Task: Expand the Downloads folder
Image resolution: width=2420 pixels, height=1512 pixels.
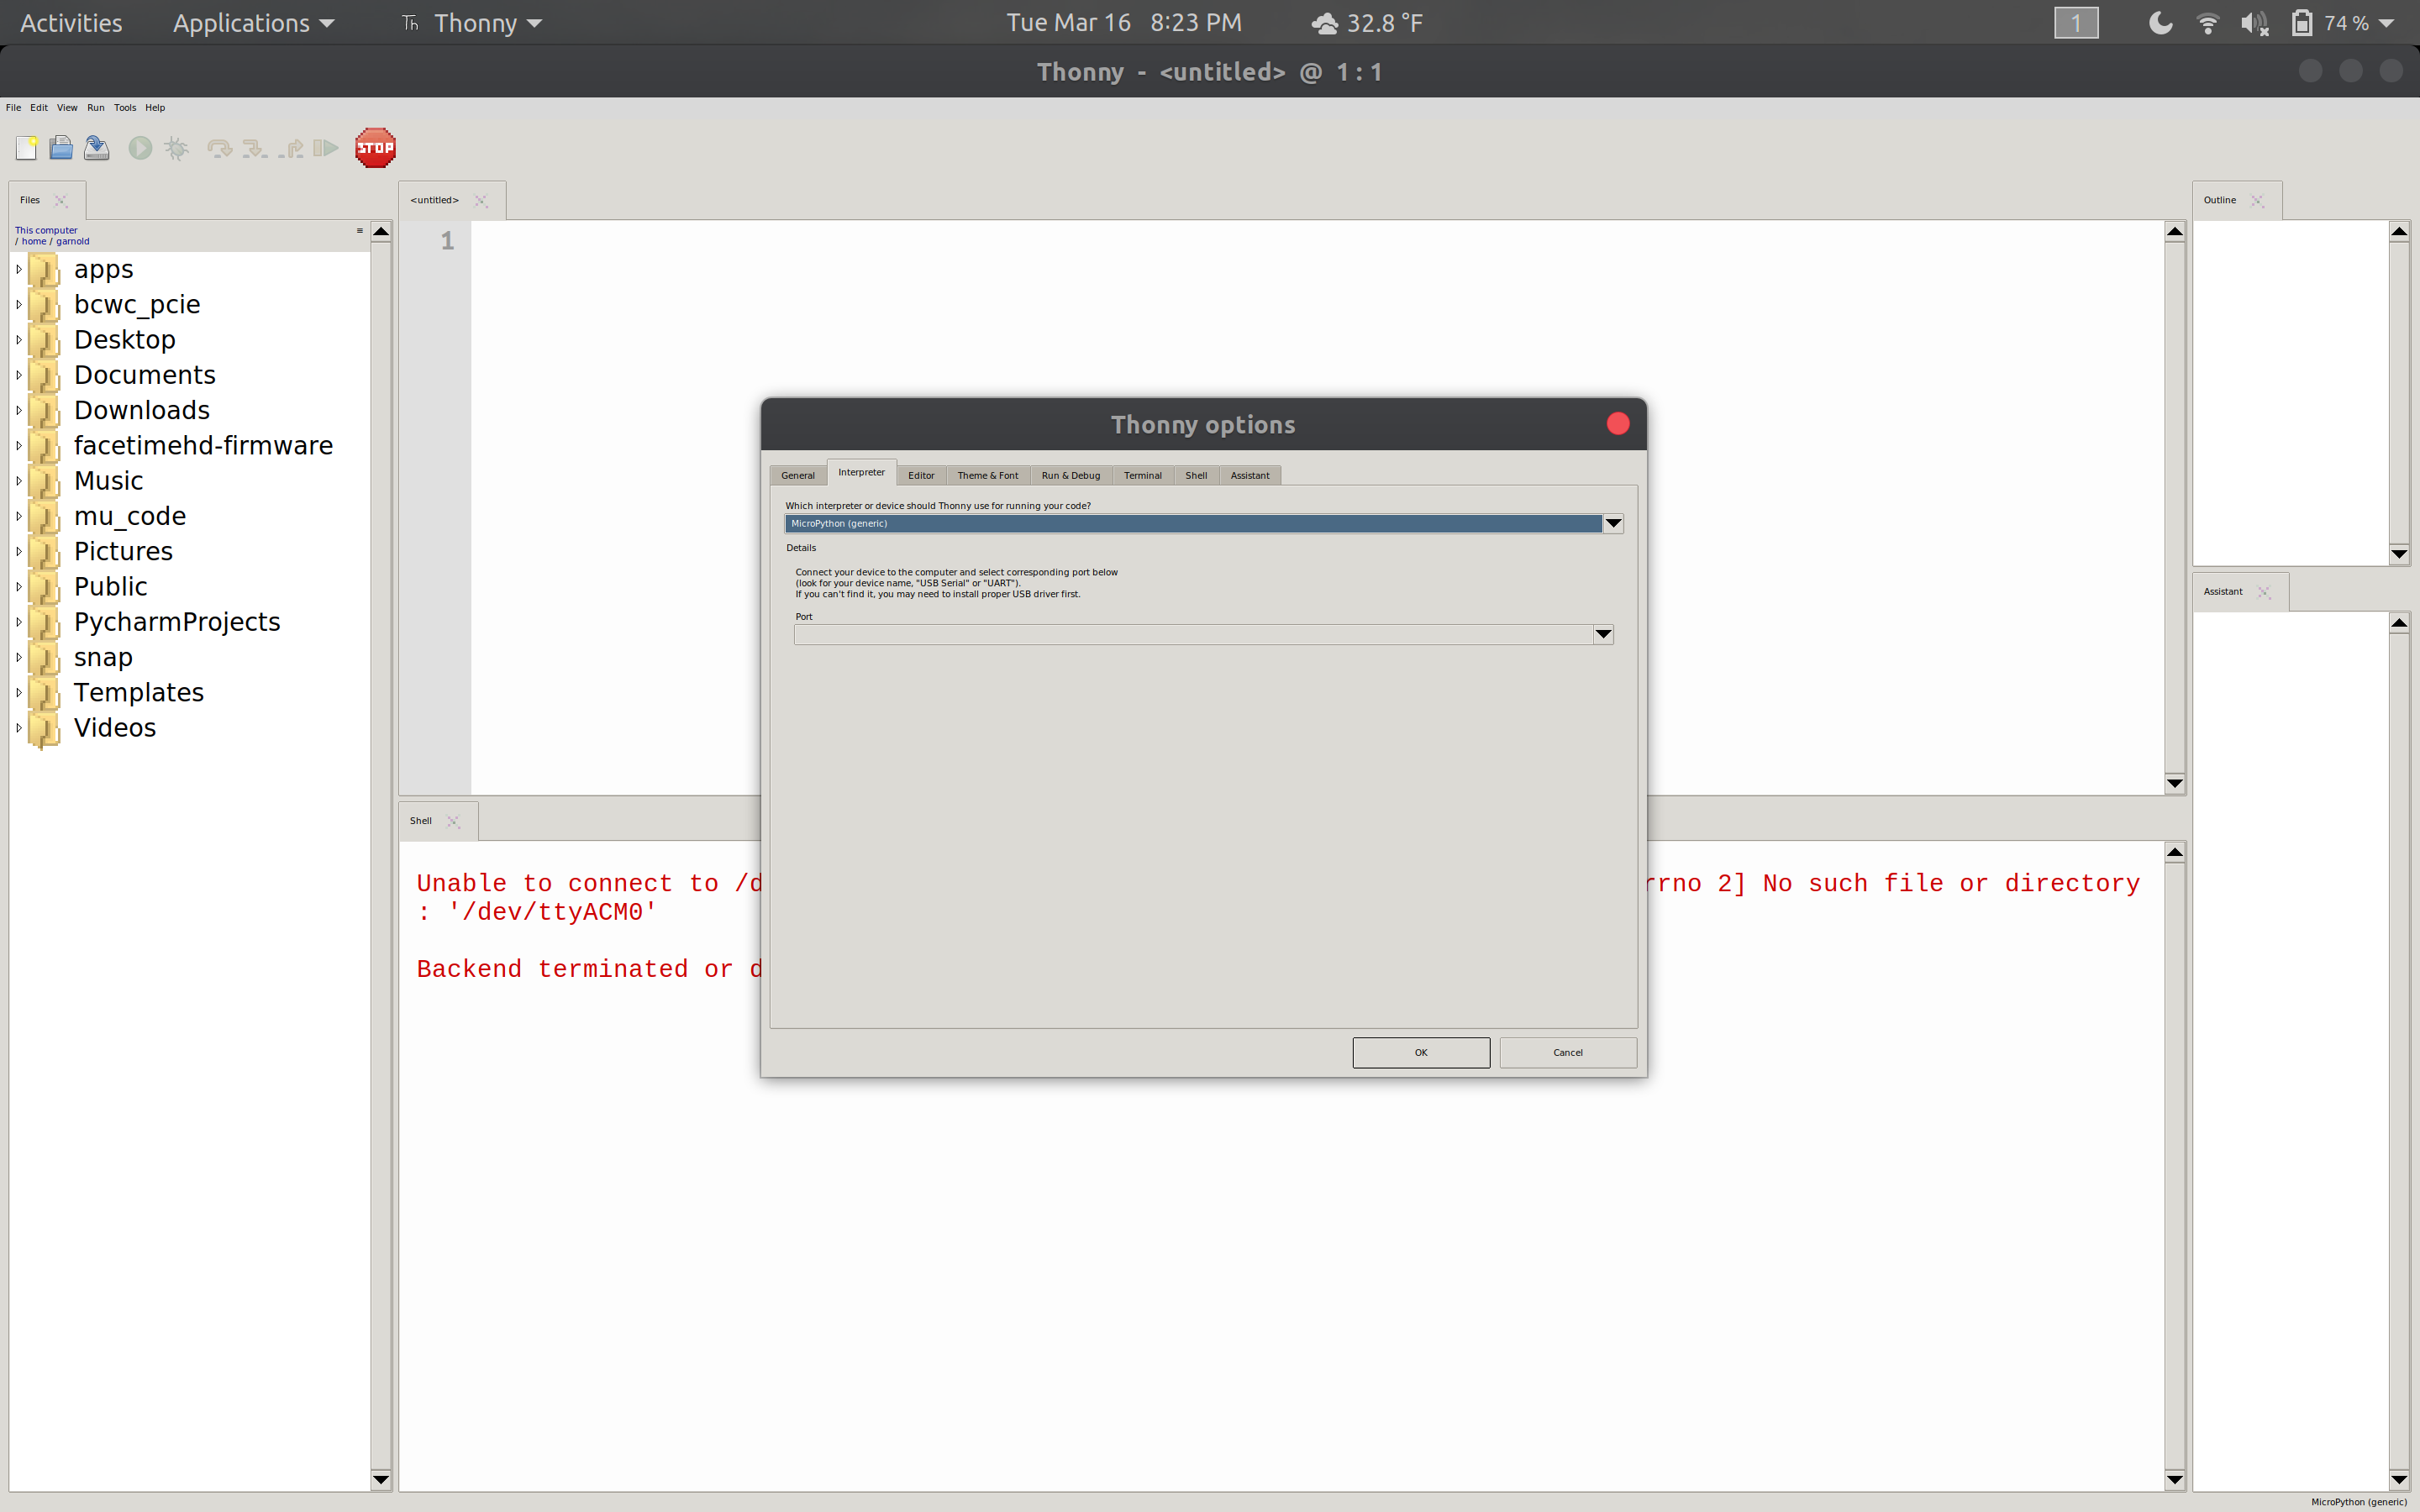Action: 18,410
